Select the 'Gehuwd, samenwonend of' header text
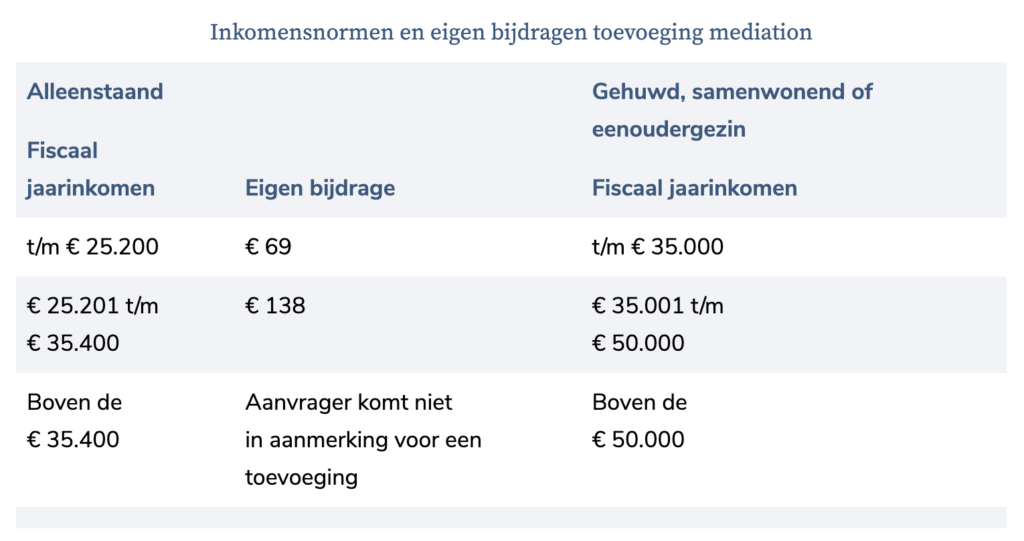 click(x=732, y=92)
